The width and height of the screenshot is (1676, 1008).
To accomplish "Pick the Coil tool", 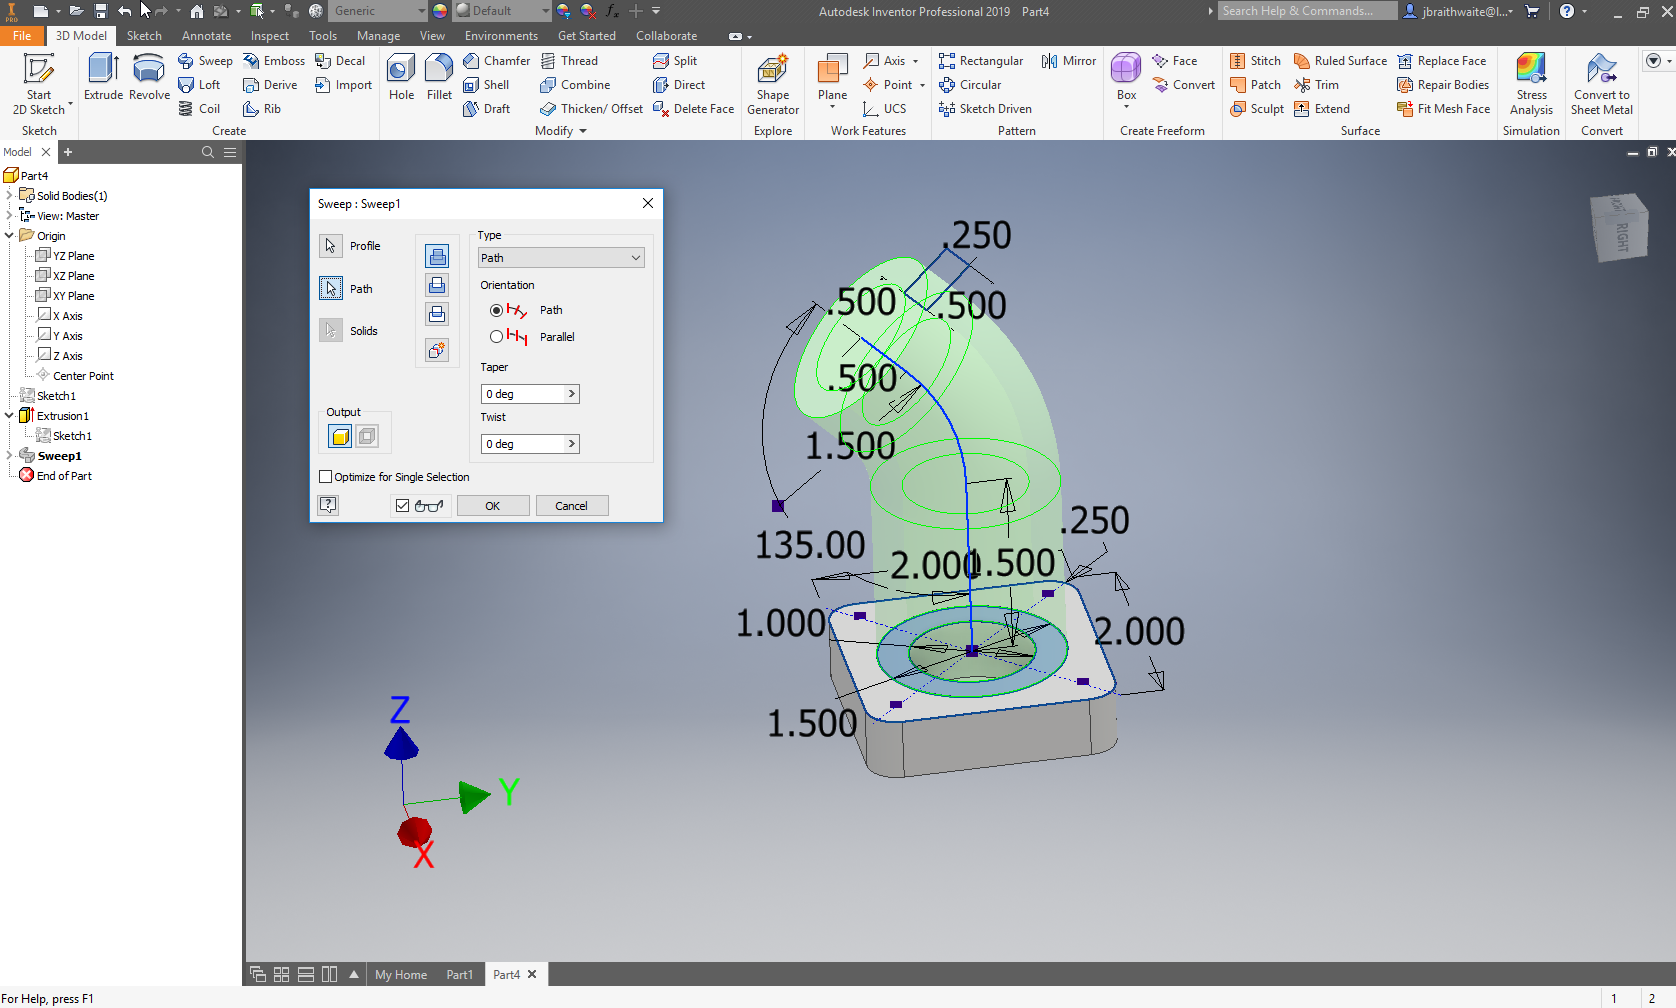I will tap(199, 109).
